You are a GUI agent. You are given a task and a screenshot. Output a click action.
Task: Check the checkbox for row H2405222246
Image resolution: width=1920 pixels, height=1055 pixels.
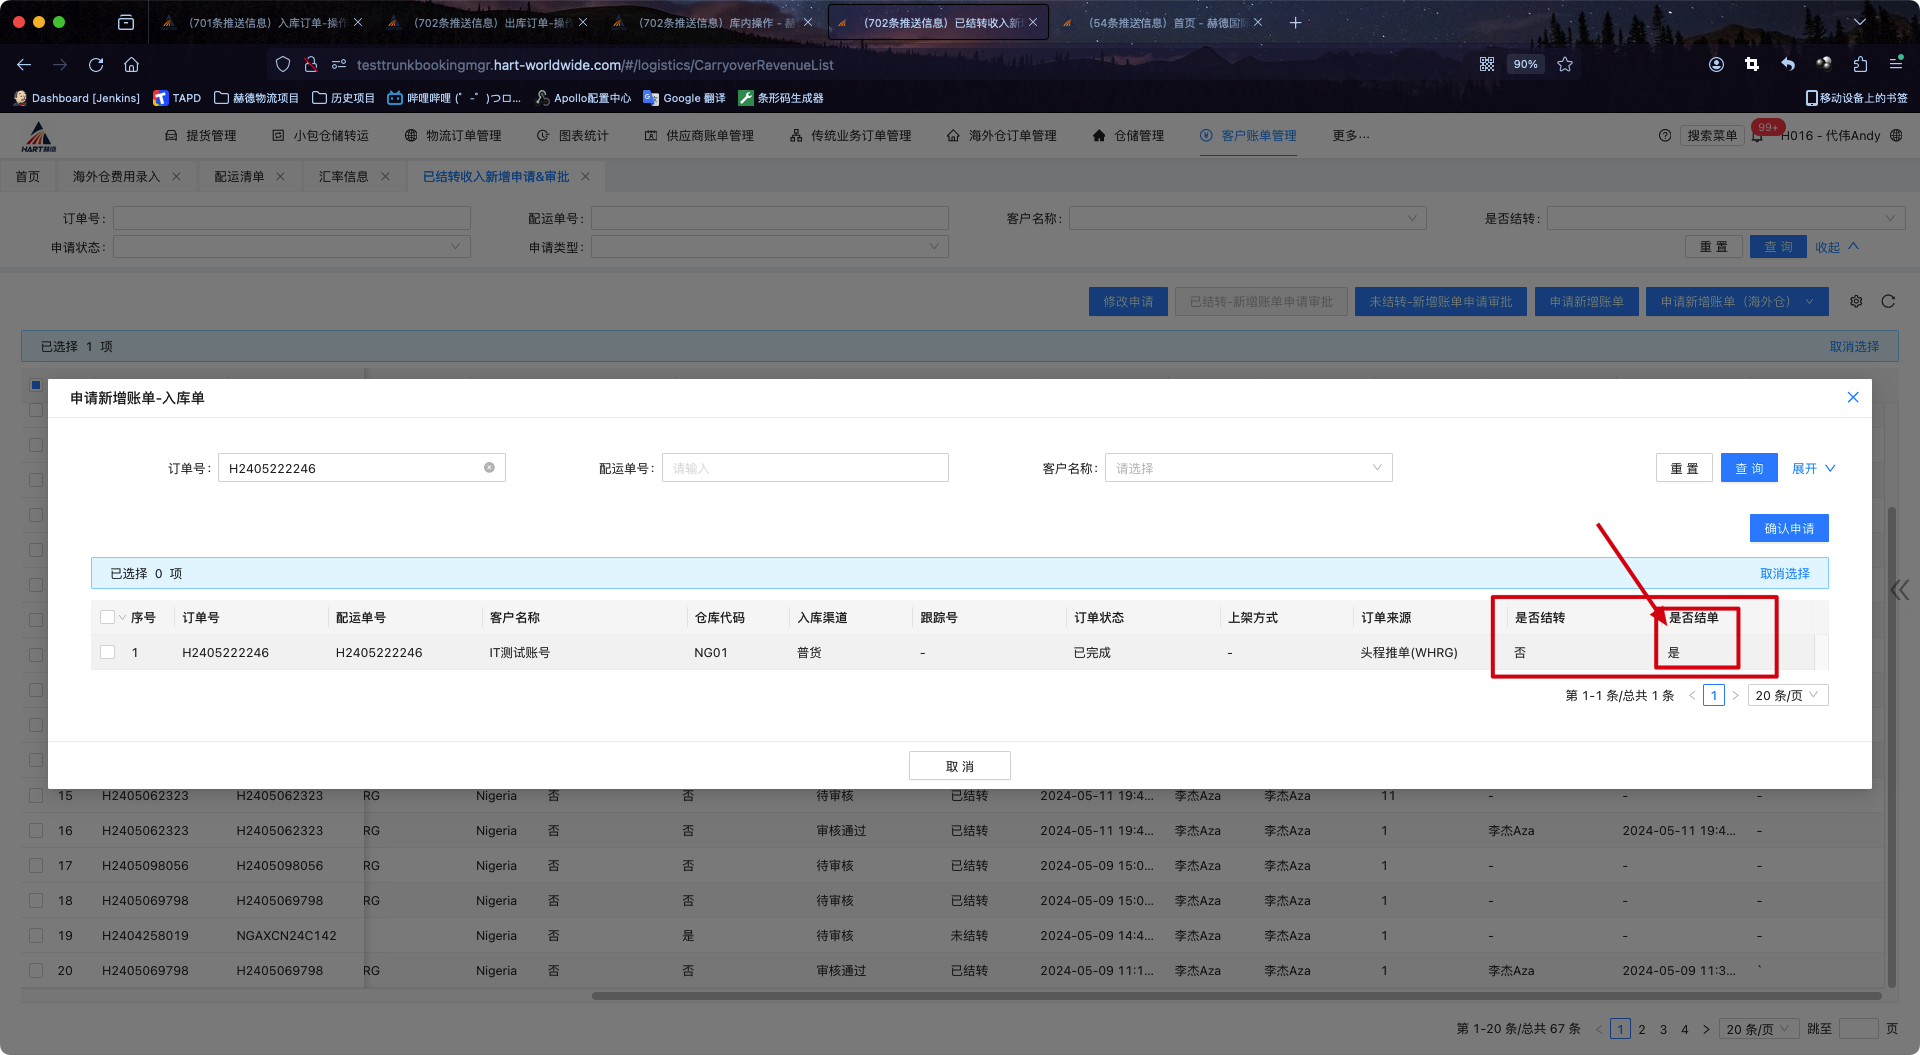(108, 653)
